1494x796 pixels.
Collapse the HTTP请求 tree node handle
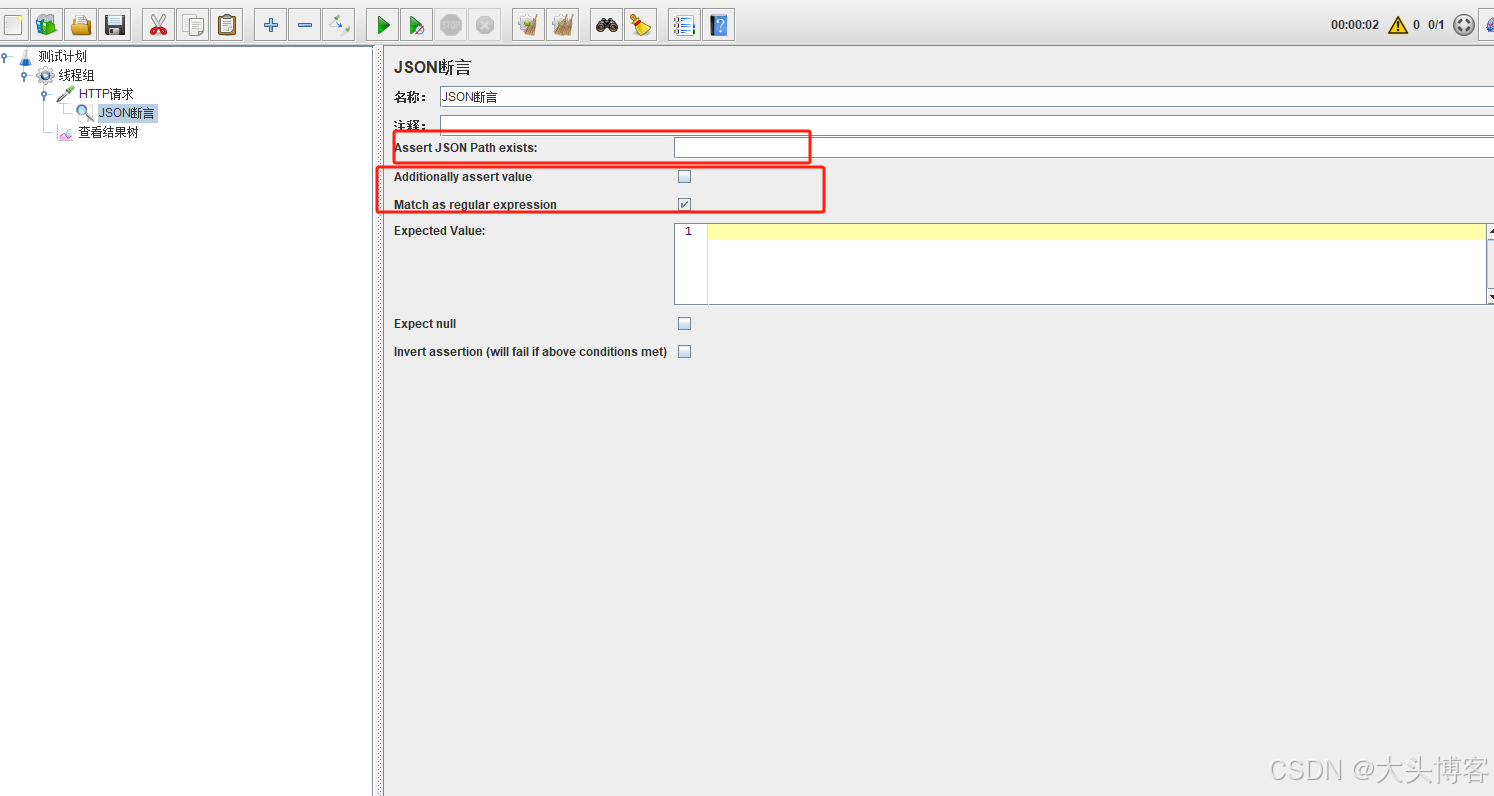coord(45,95)
